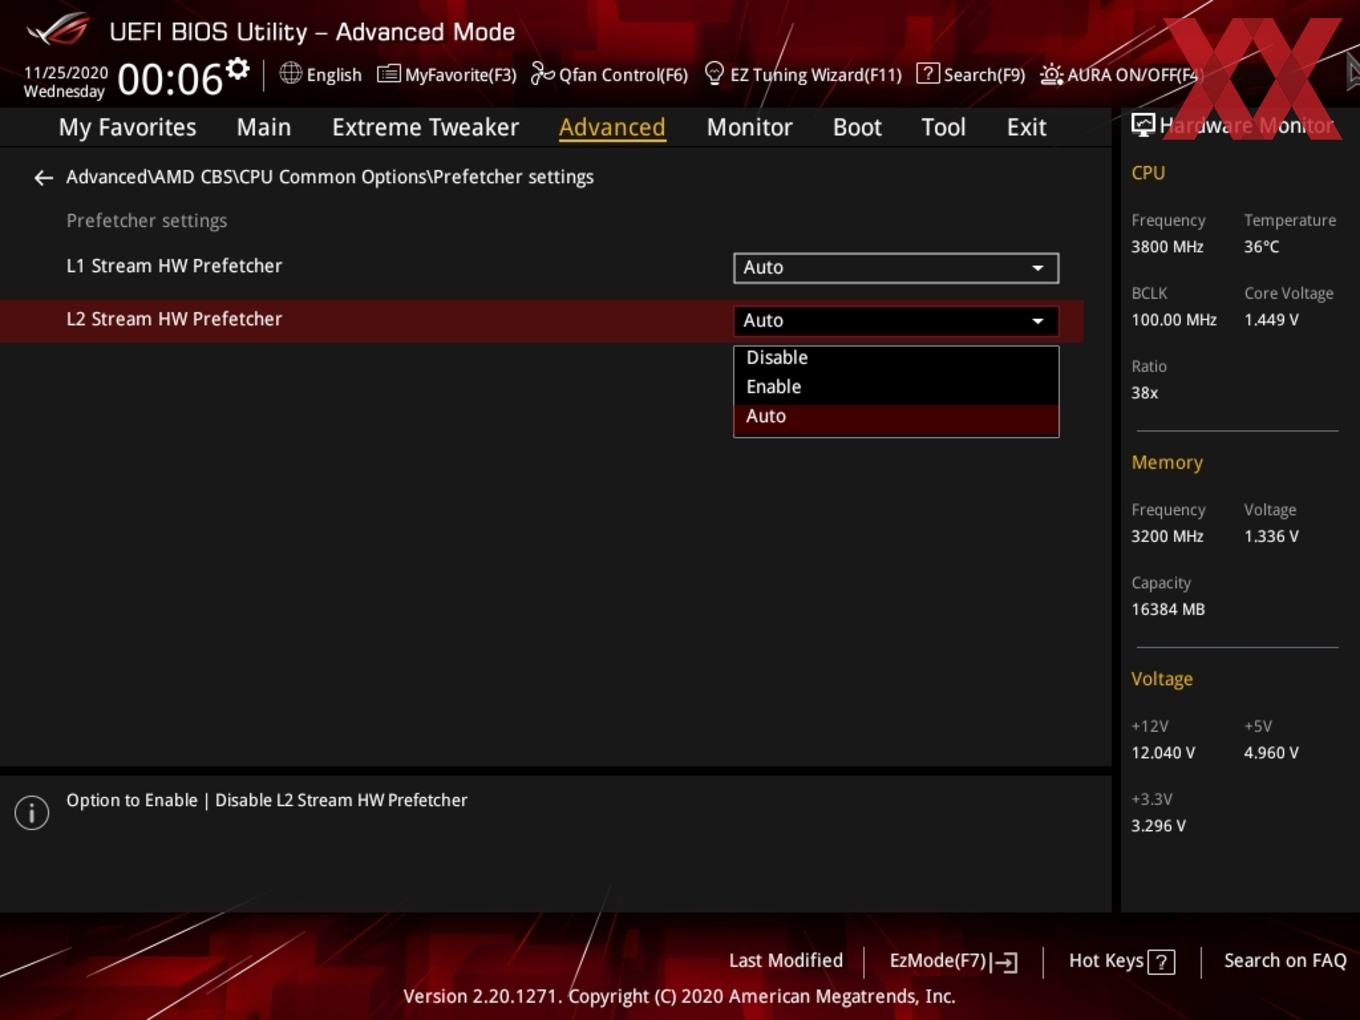The image size is (1360, 1020).
Task: Click Last Modified
Action: 786,961
